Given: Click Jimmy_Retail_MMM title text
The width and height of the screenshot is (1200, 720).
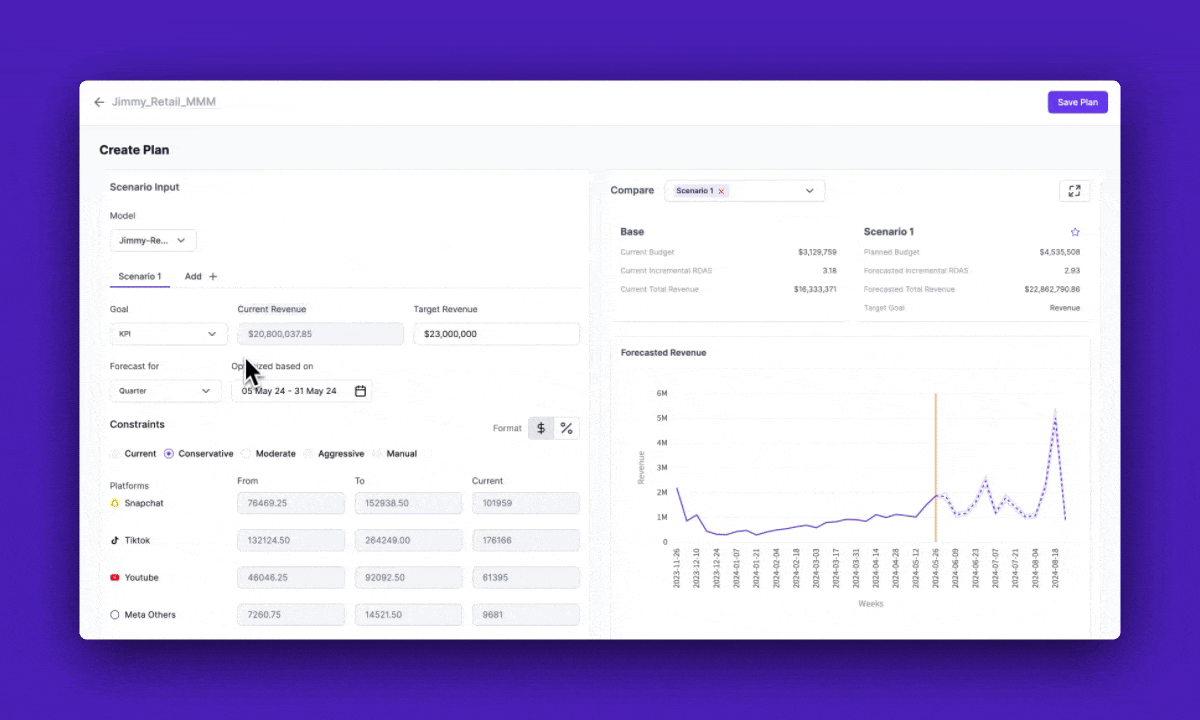Looking at the screenshot, I should point(164,102).
